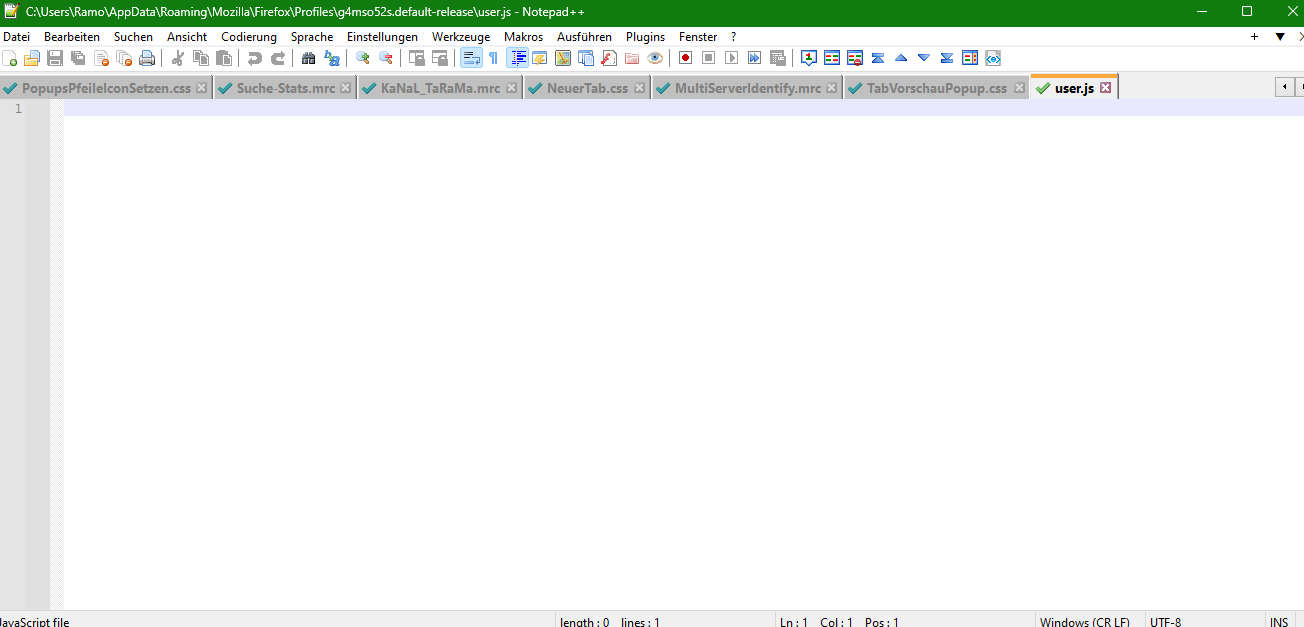Screen dimensions: 1304x627
Task: Click the Function List toolbar icon
Action: point(608,58)
